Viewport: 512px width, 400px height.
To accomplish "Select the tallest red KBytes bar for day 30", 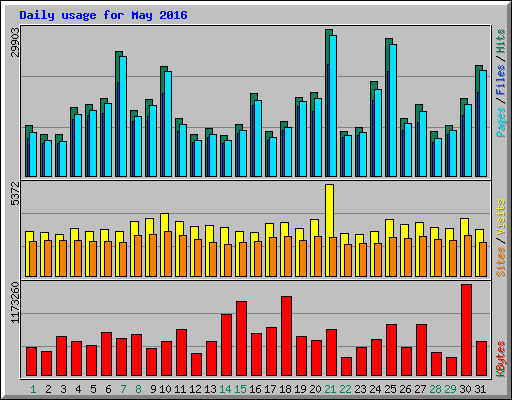I will pos(466,330).
